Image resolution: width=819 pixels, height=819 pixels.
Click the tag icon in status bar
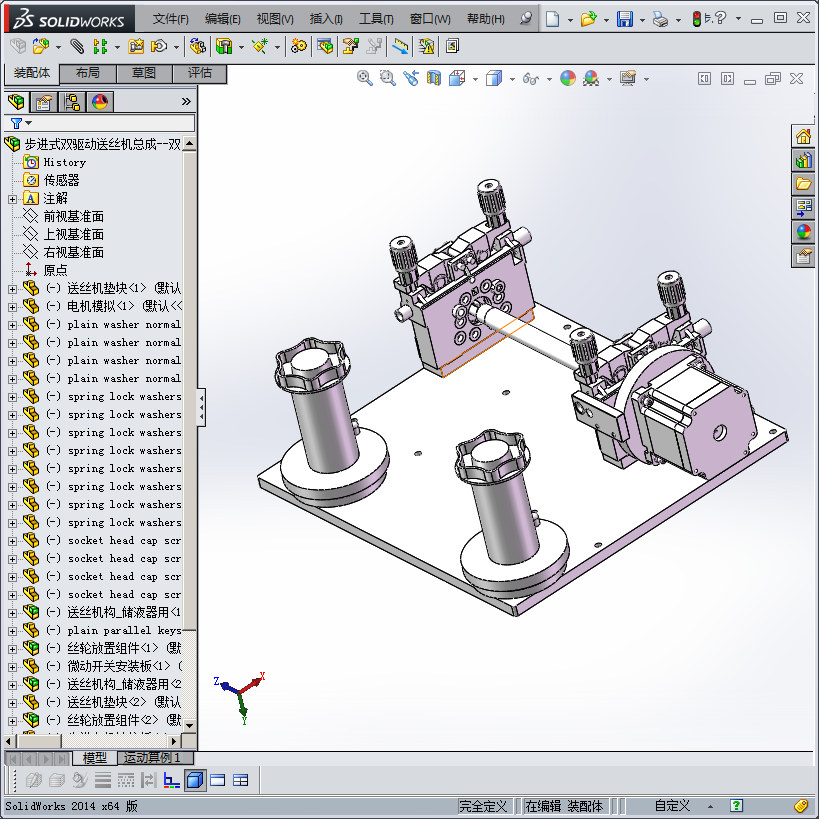(801, 806)
